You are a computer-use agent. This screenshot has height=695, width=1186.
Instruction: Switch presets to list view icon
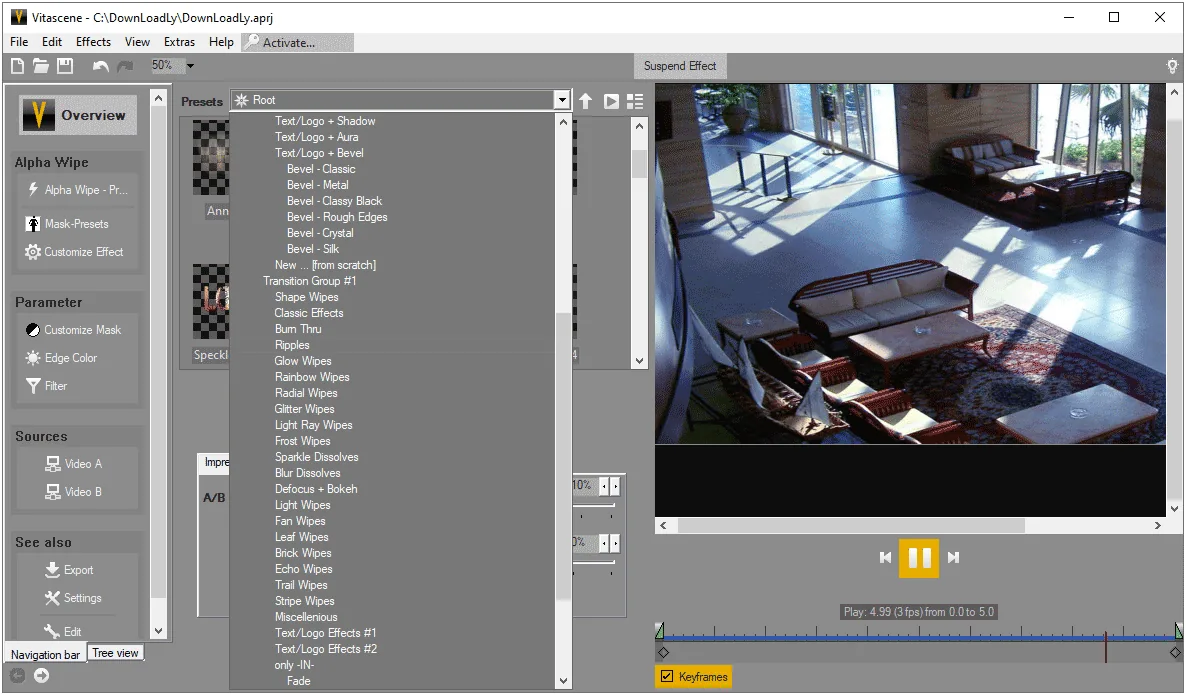point(635,101)
